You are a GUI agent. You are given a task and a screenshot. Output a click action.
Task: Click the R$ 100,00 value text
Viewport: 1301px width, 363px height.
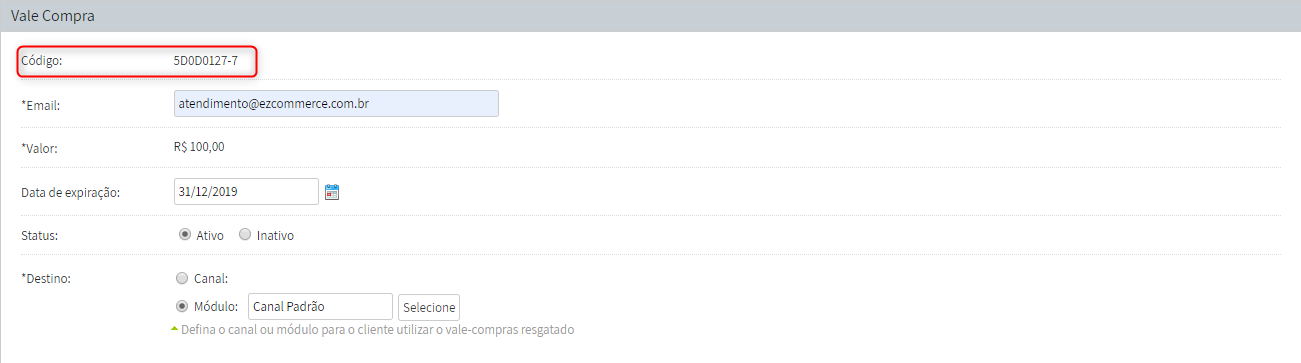[199, 147]
